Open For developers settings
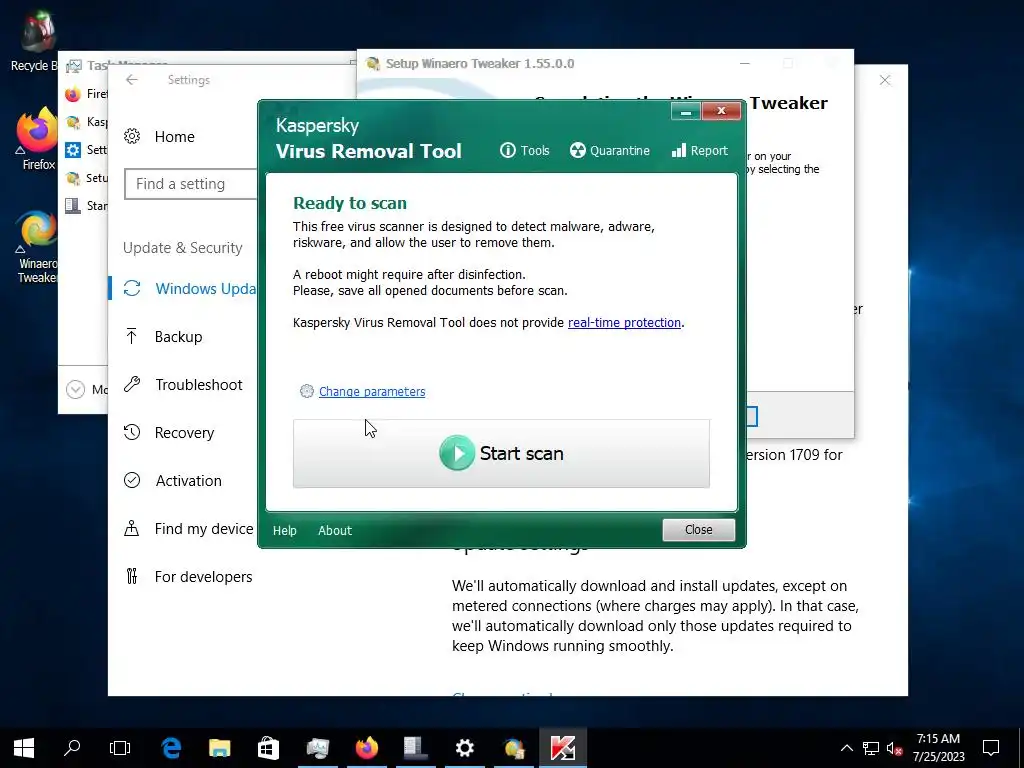1024x768 pixels. coord(203,577)
